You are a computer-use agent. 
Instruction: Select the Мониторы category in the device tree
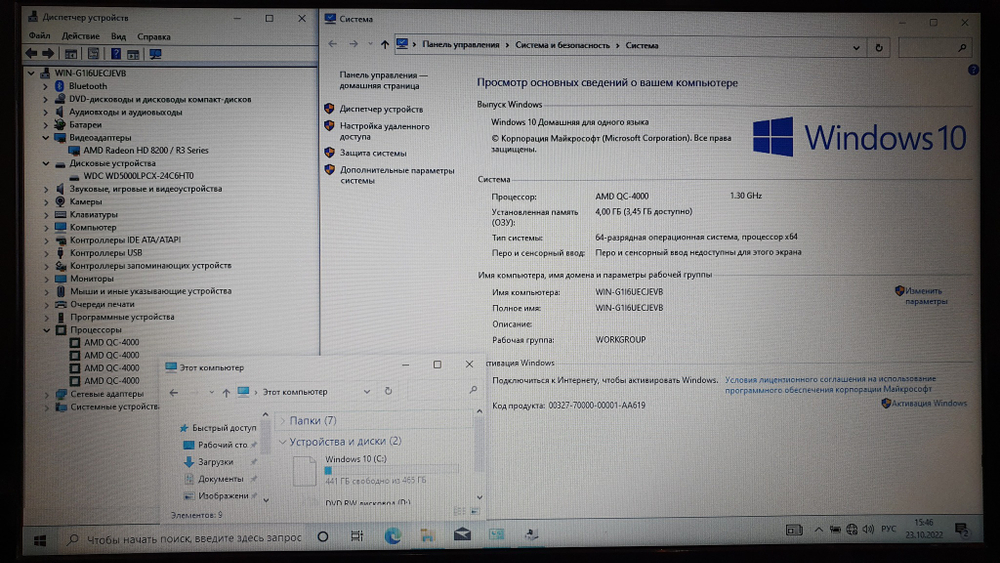tap(92, 279)
